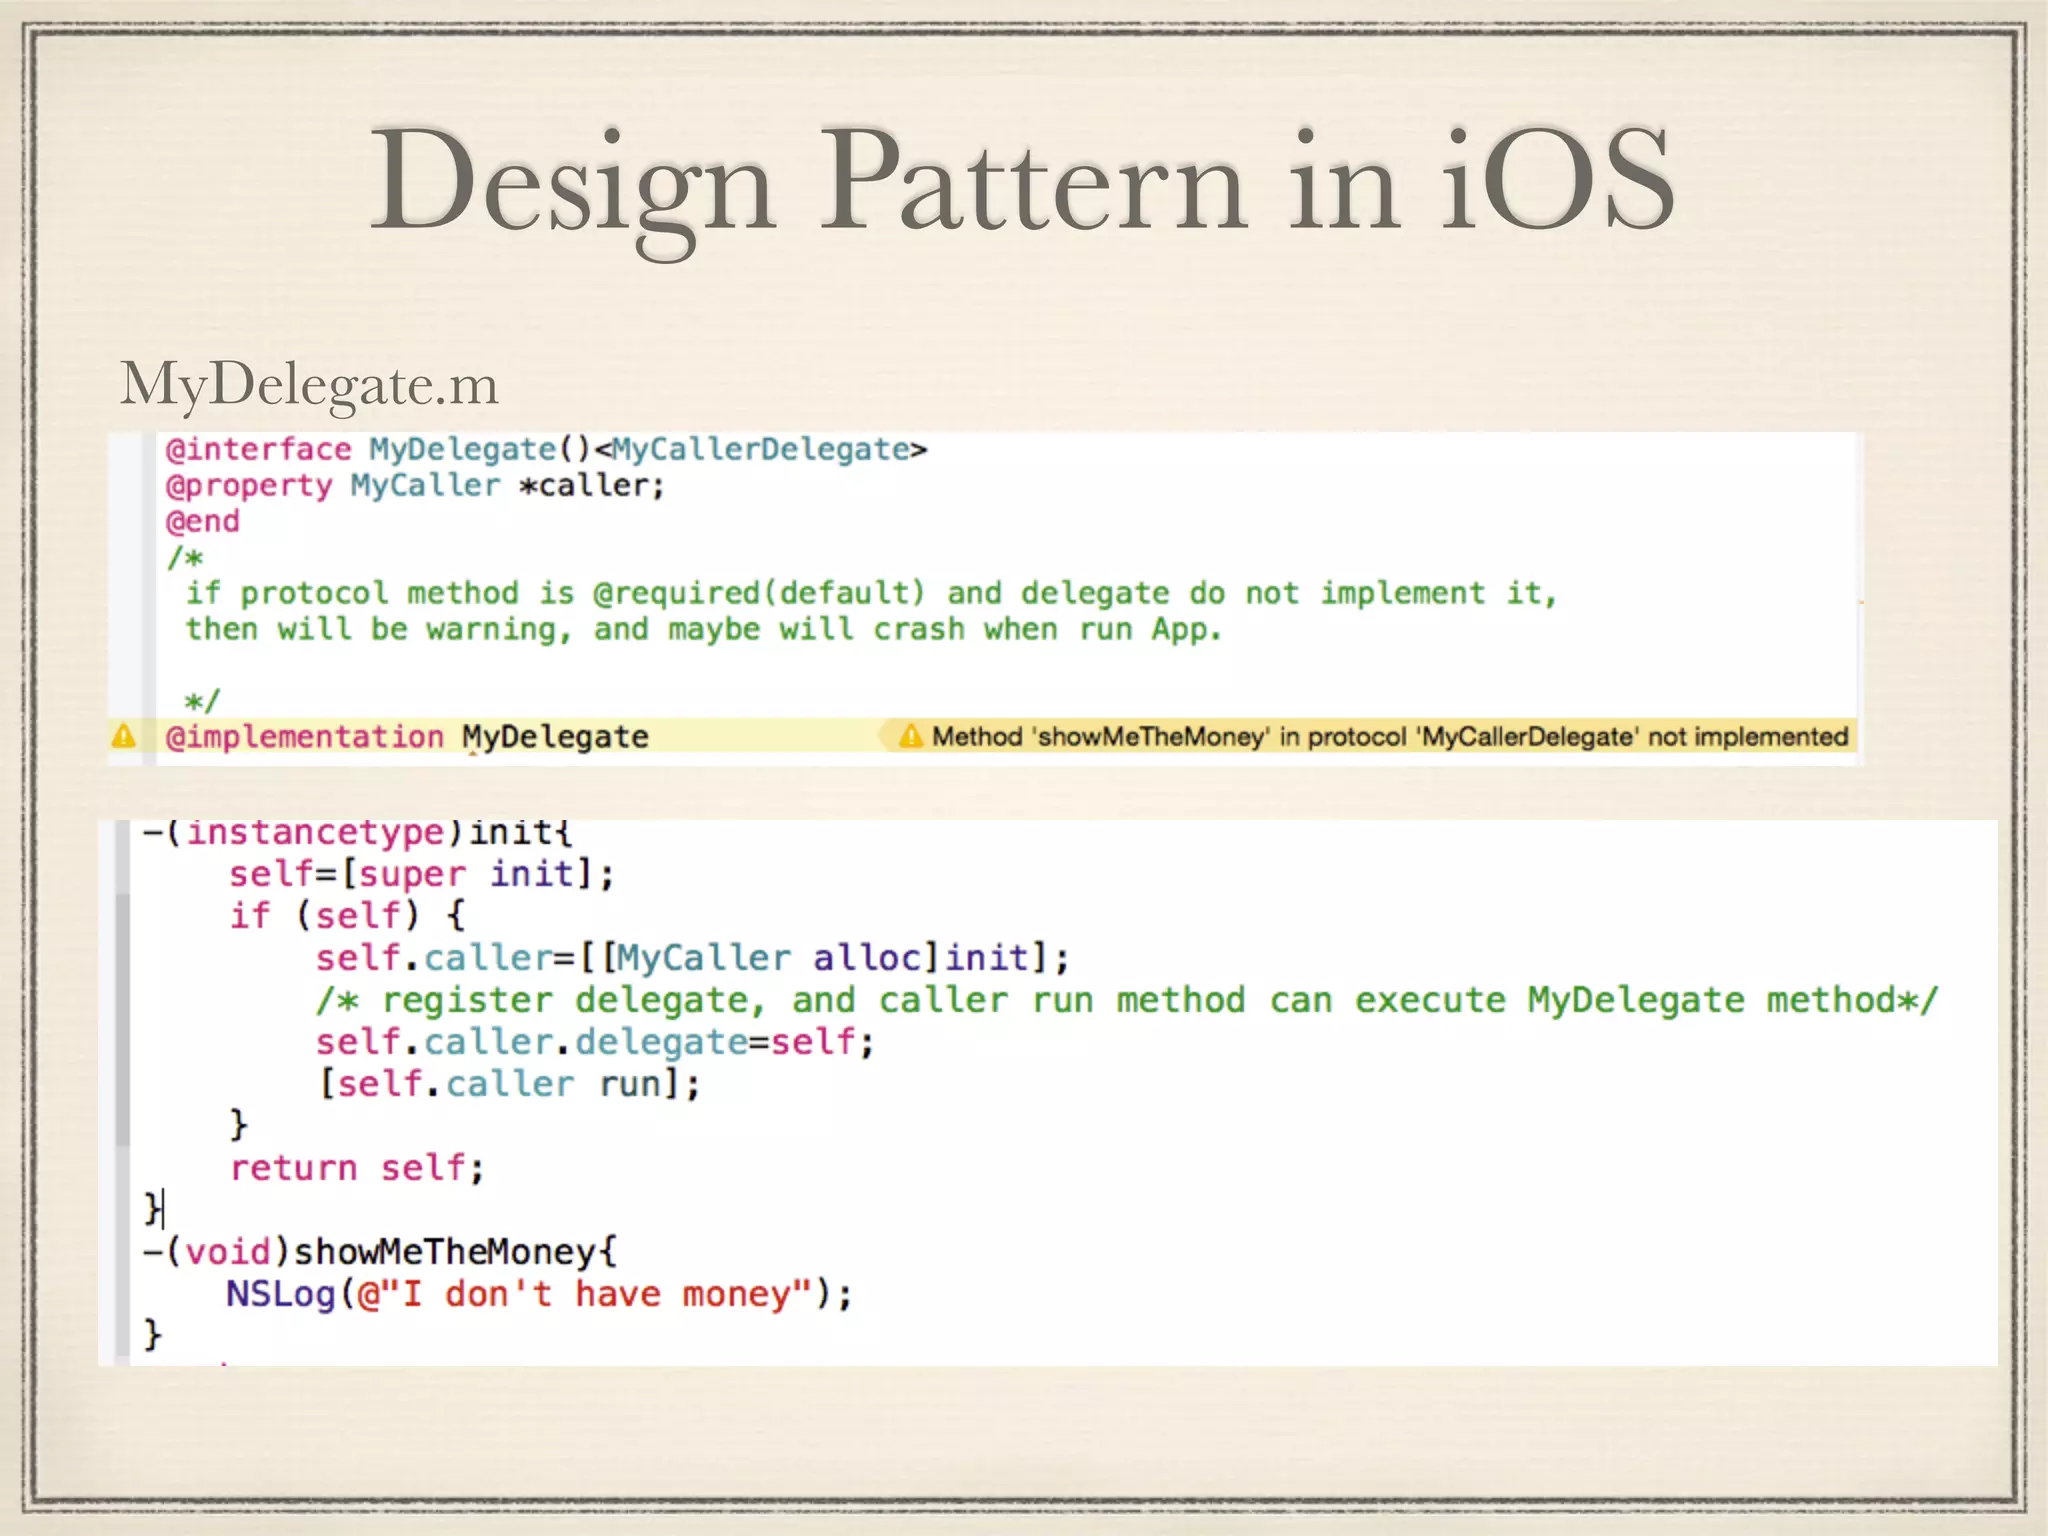
Task: Click the '@implementation MyDelegate' line
Action: coord(406,737)
